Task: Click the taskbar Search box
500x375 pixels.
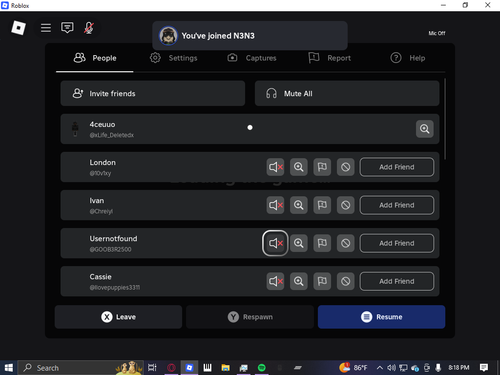Action: tap(80, 368)
